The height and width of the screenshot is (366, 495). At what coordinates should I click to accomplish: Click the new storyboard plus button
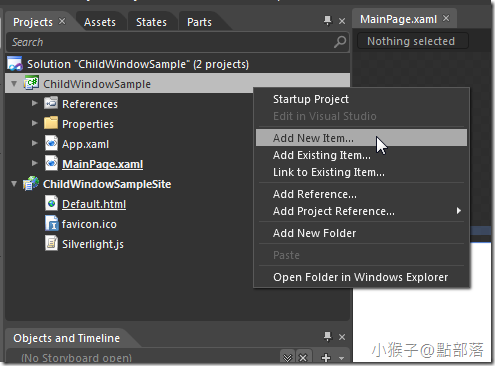click(326, 358)
